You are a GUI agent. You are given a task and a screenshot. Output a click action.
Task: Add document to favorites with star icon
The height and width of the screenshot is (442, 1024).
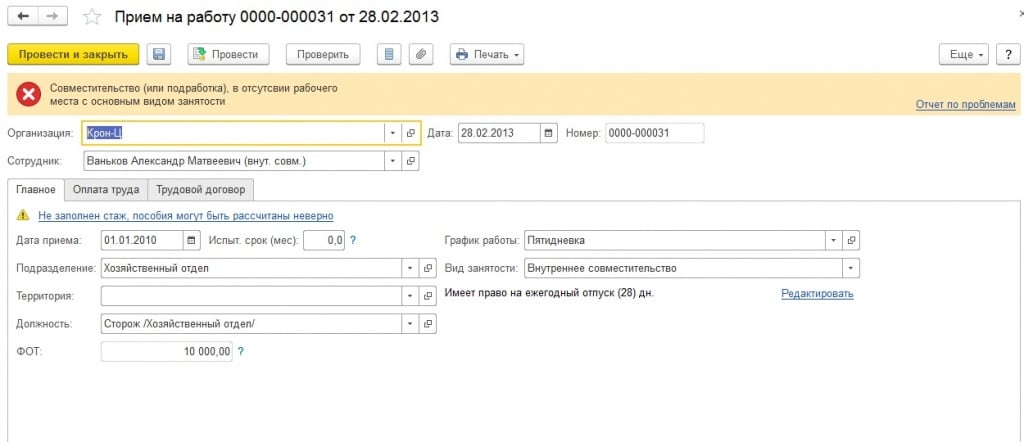coord(92,18)
